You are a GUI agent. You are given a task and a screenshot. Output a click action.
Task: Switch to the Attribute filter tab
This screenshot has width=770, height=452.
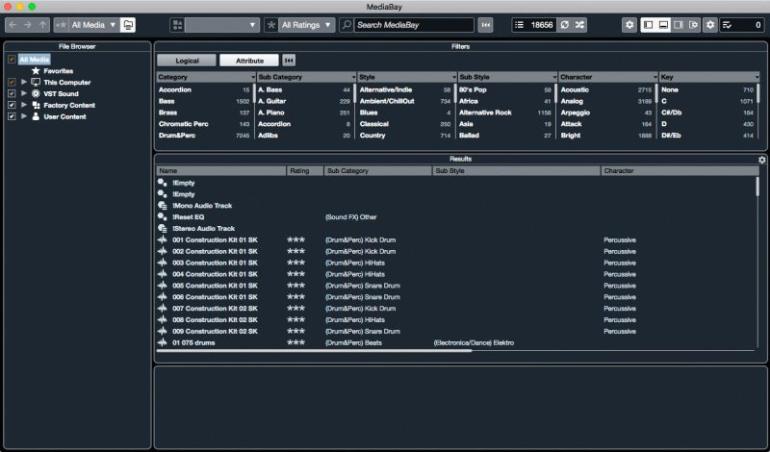coord(249,60)
